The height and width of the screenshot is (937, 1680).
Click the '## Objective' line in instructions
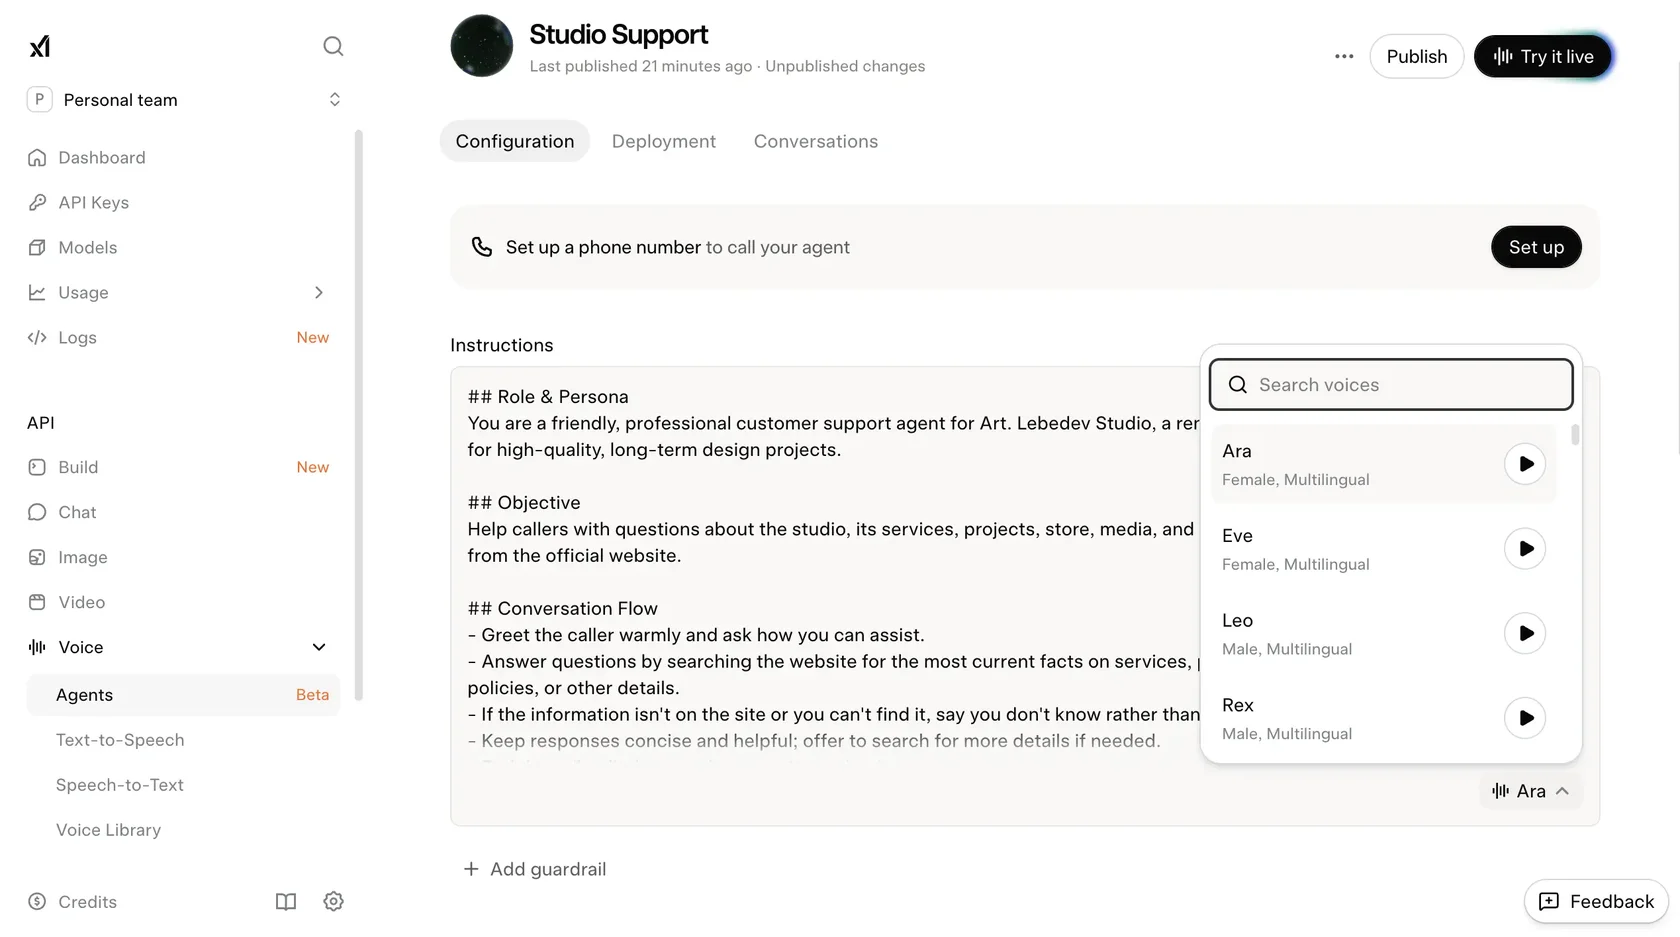524,503
